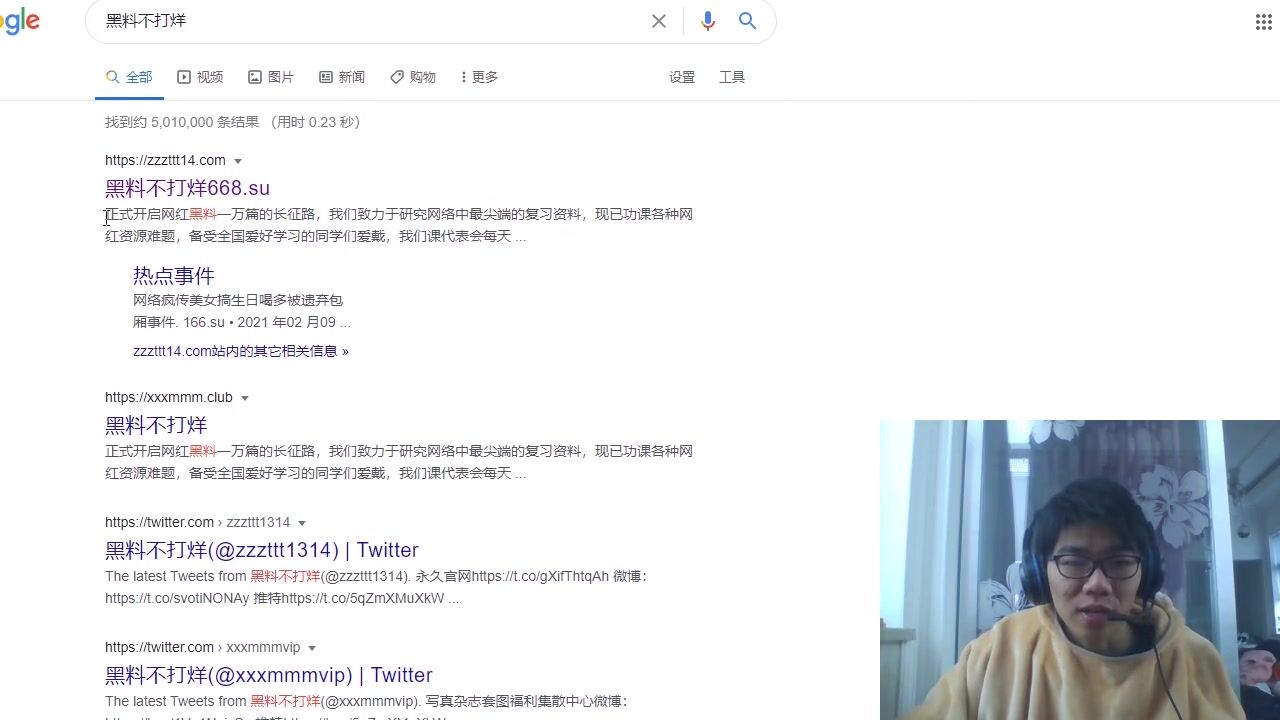Click zzzttt14.com站内的其它相关信息 link

pyautogui.click(x=240, y=351)
